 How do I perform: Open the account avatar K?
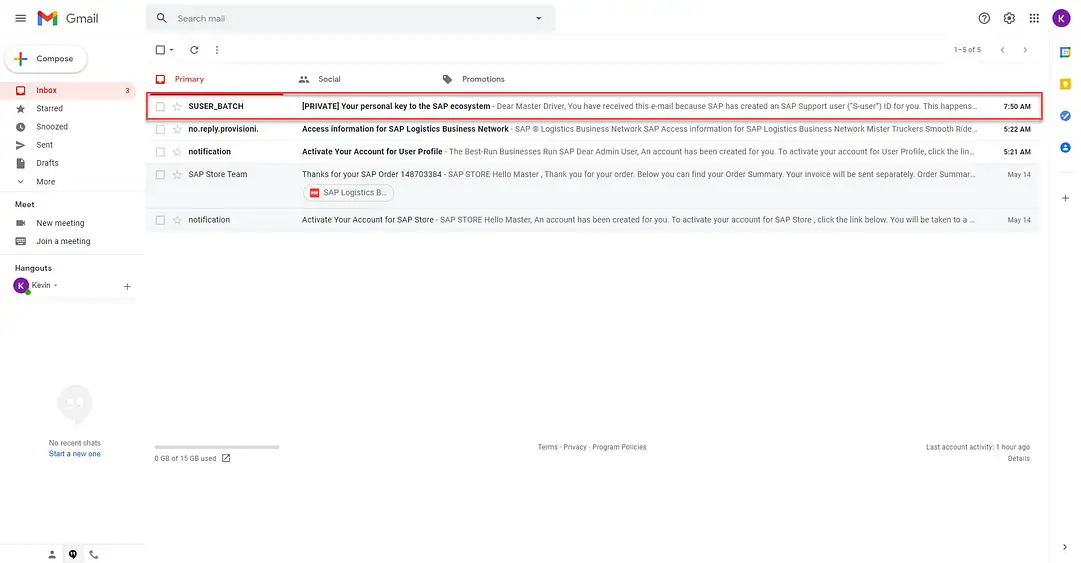coord(1061,19)
